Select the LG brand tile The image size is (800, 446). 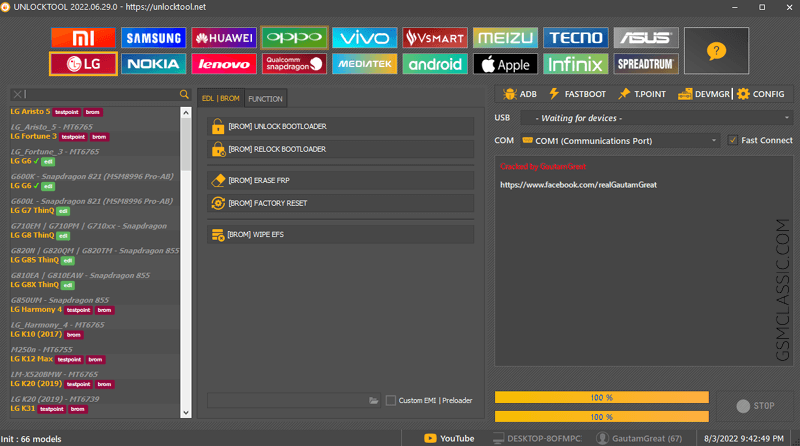pos(83,64)
